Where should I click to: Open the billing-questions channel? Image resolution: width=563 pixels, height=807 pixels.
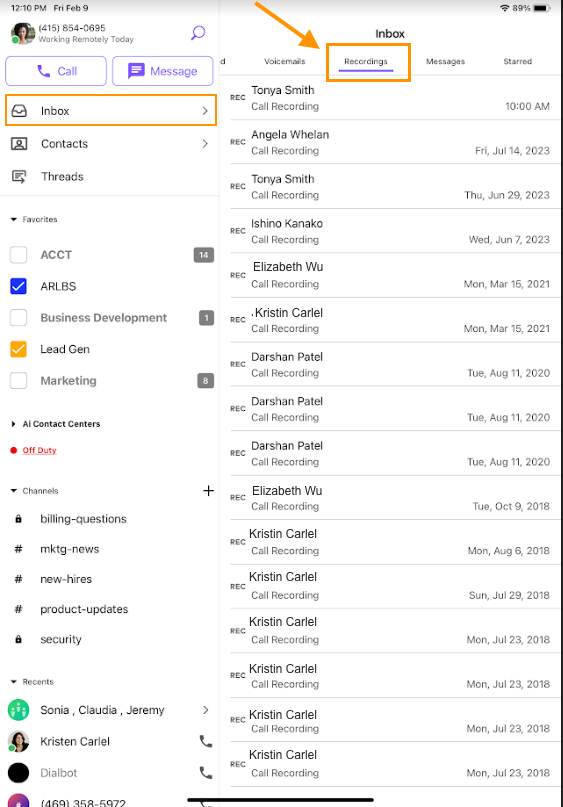[x=83, y=519]
